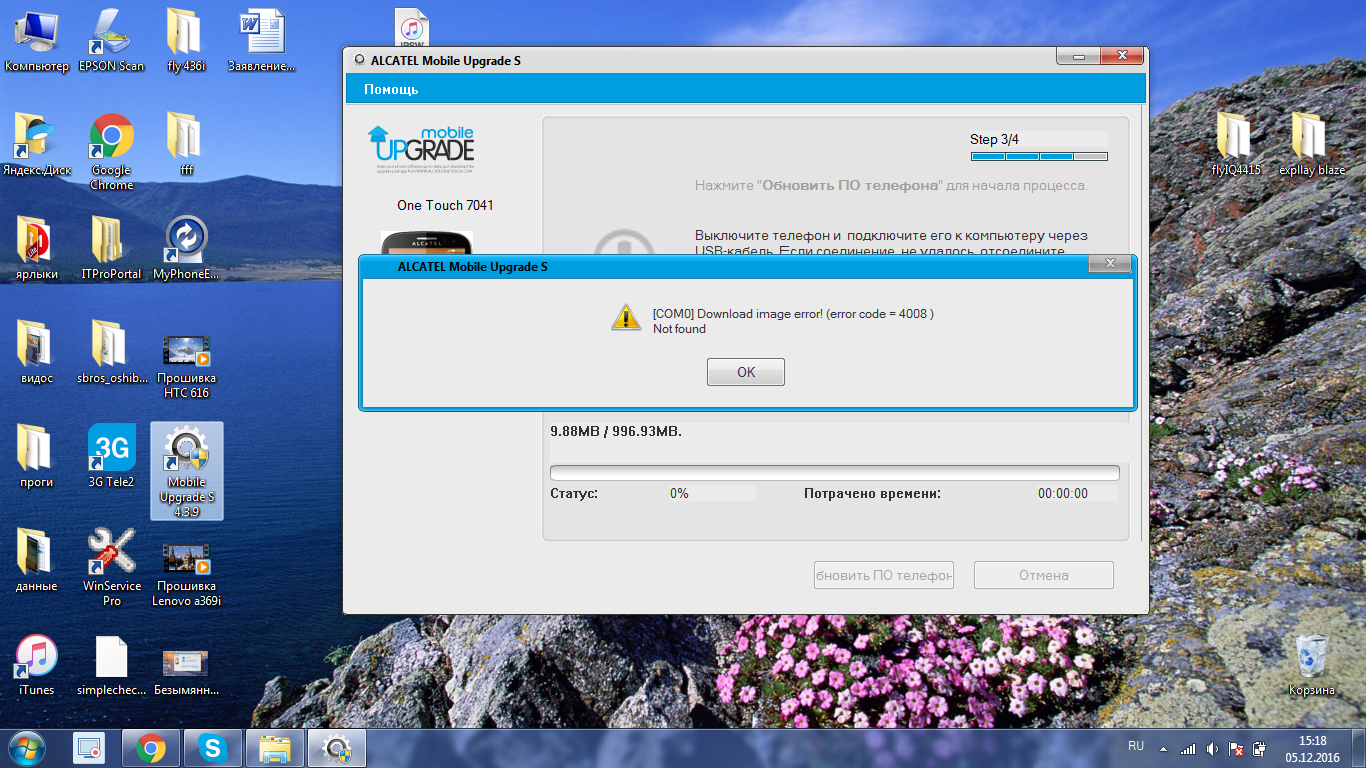Image resolution: width=1366 pixels, height=768 pixels.
Task: Click the RU language indicator
Action: coord(1136,747)
